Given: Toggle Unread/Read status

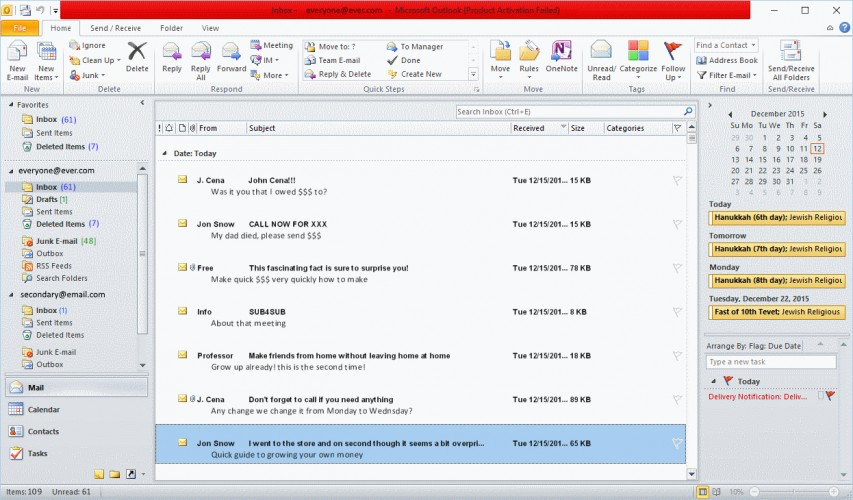Looking at the screenshot, I should click(602, 61).
